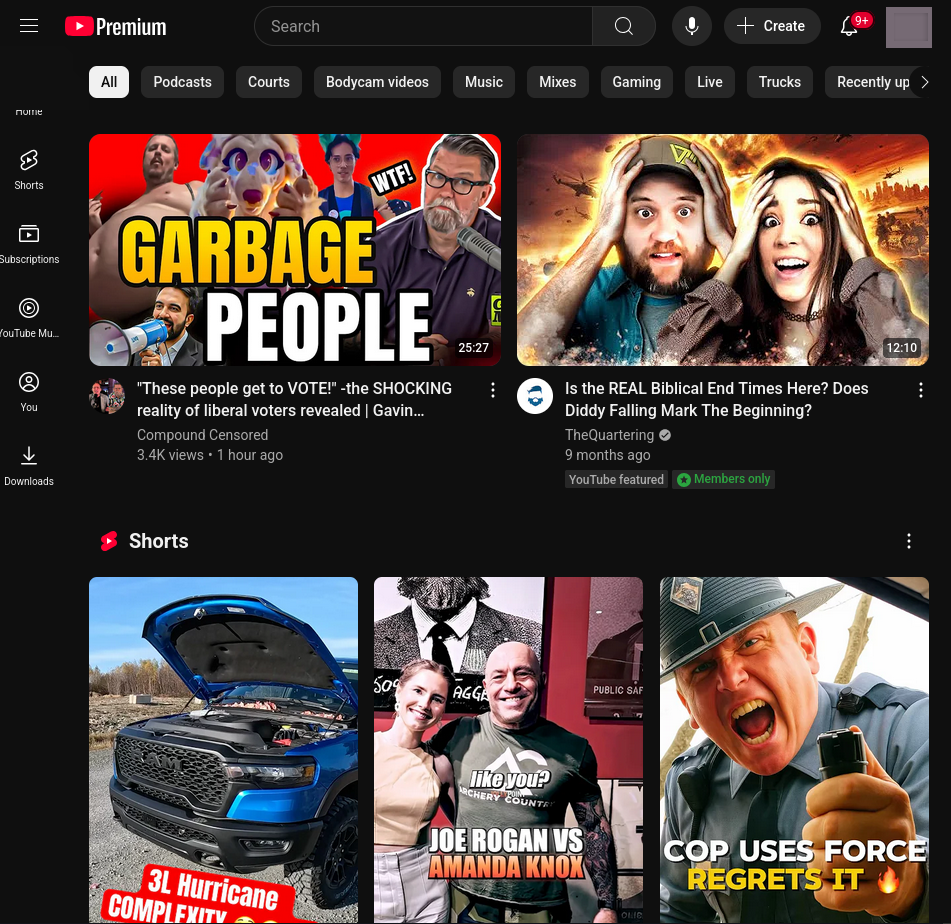Play the GARBAGE PEOPLE video thumbnail
The height and width of the screenshot is (924, 951).
tap(295, 250)
